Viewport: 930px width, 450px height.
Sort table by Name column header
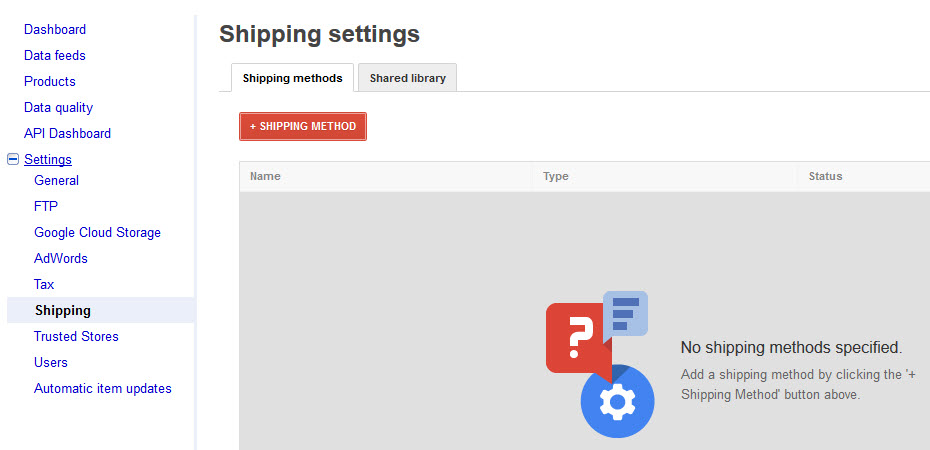(x=265, y=176)
